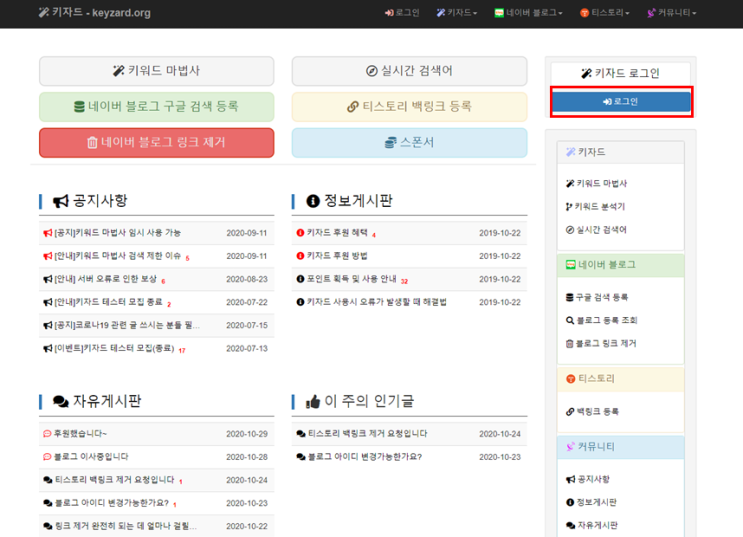Click the megaphone icon beside 공지사항 heading
This screenshot has width=743, height=537.
point(61,201)
